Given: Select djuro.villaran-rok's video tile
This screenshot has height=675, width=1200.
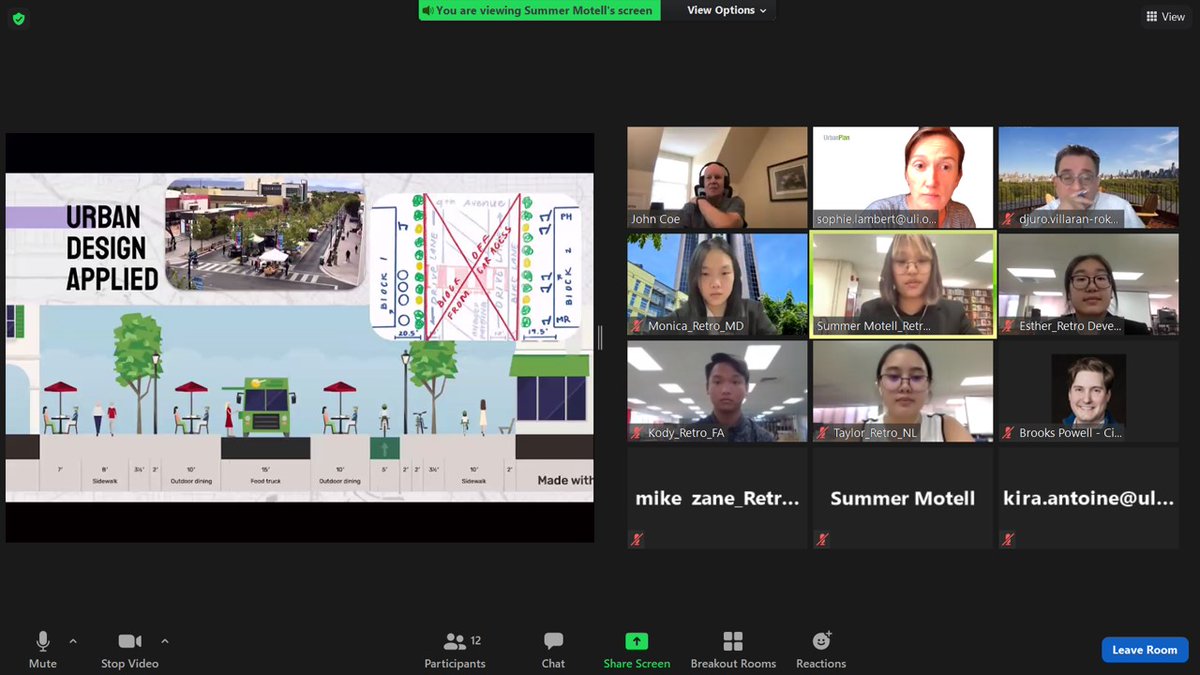Looking at the screenshot, I should (1088, 178).
